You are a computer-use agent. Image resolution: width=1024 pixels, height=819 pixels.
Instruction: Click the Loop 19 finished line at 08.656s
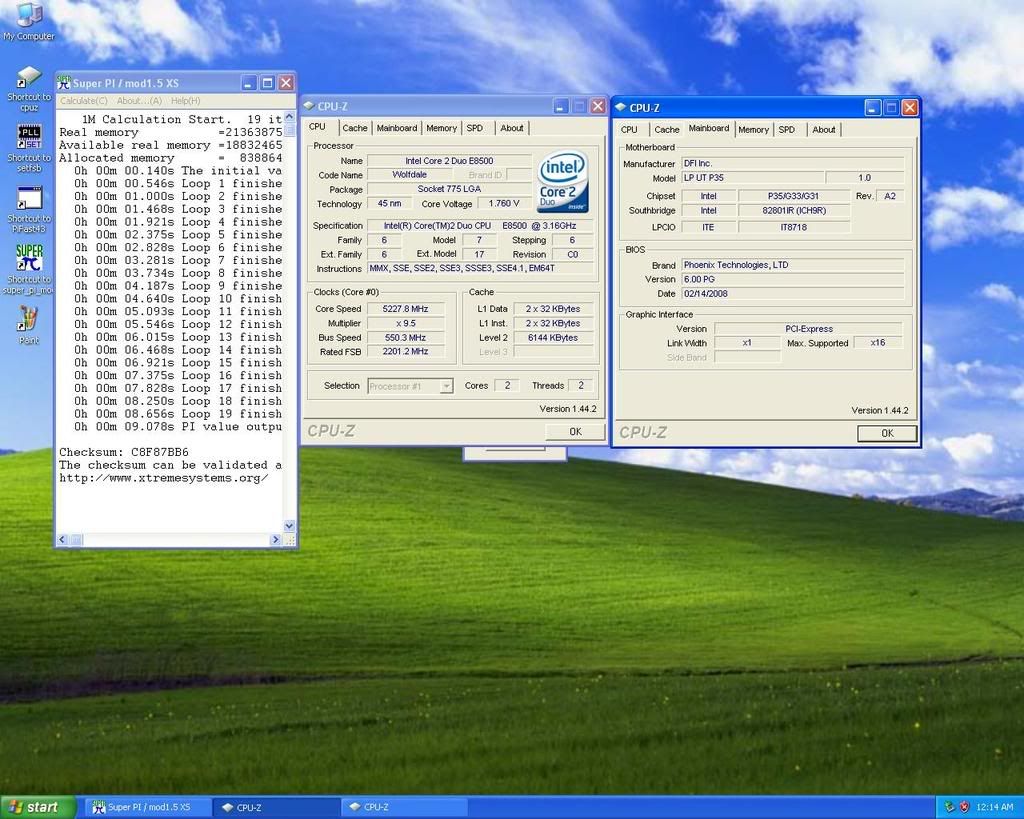click(178, 413)
